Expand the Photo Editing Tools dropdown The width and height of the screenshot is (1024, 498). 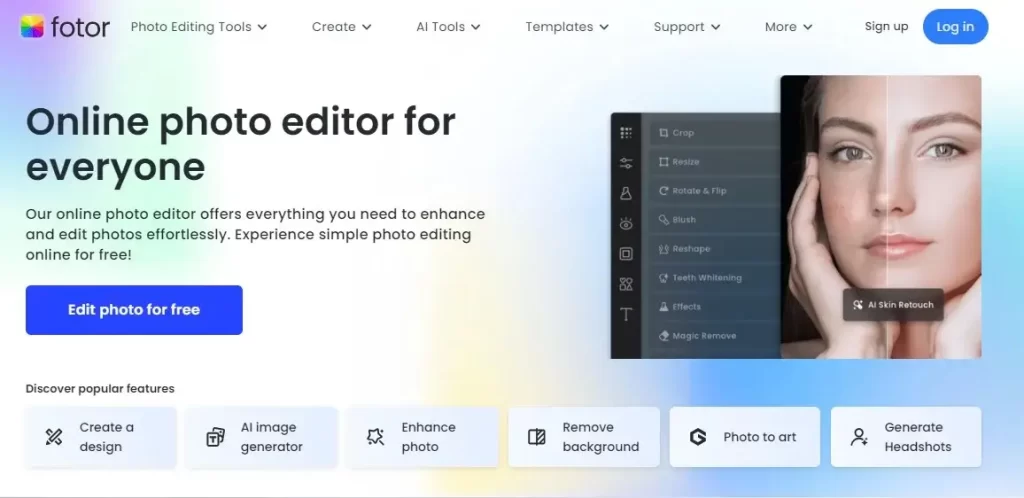tap(199, 27)
